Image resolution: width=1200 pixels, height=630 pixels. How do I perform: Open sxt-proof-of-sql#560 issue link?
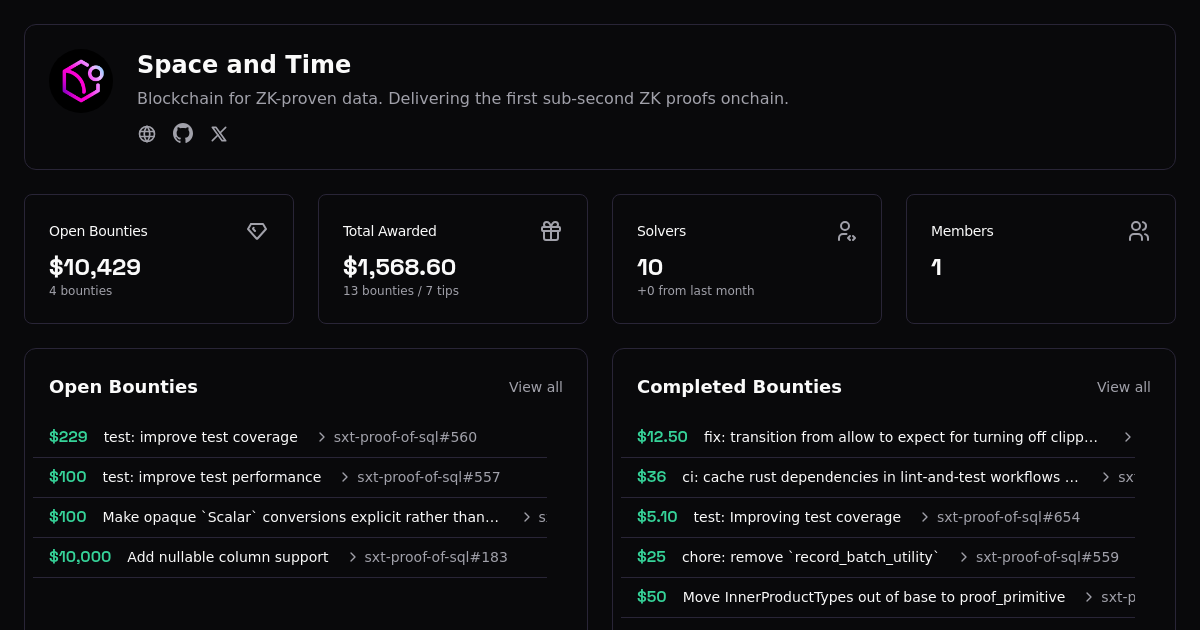click(405, 437)
